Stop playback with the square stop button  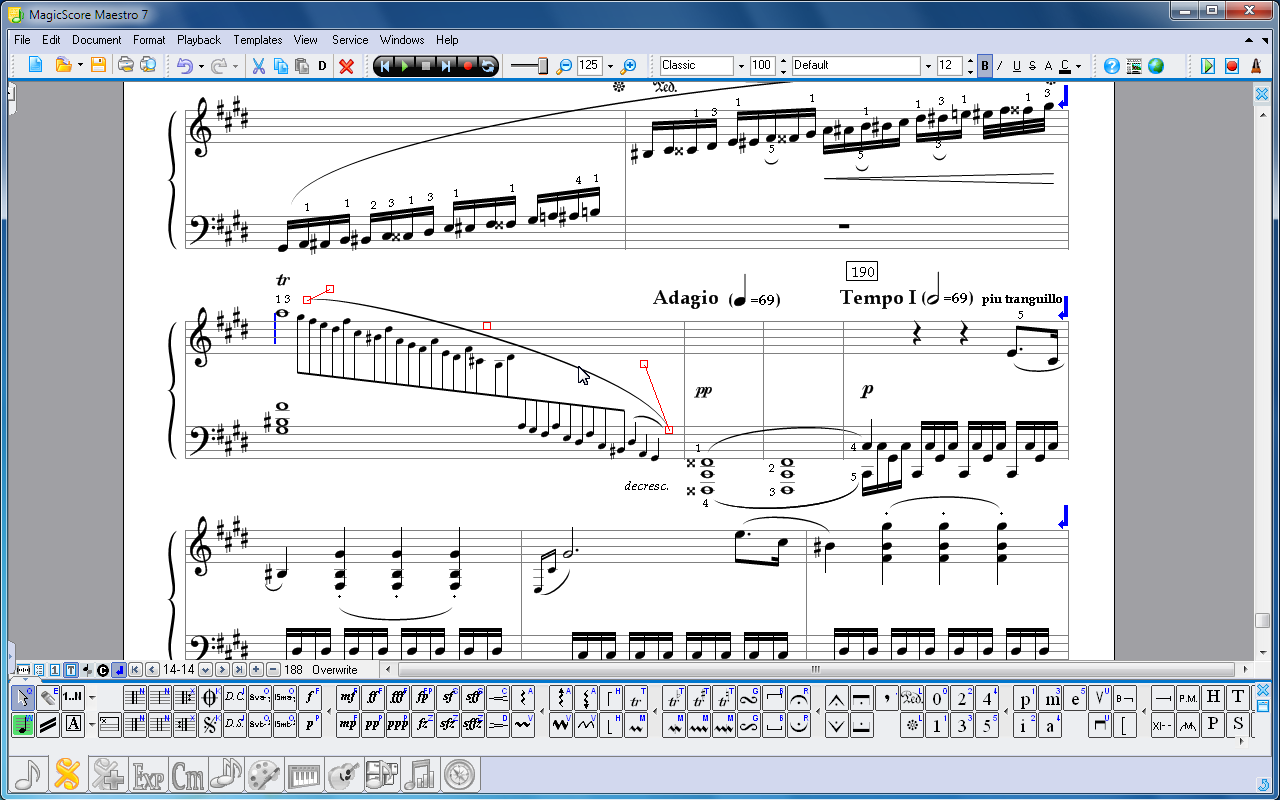[425, 66]
